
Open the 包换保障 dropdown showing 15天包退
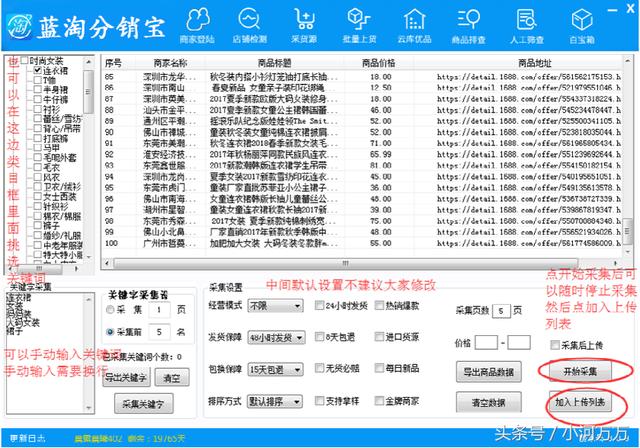pyautogui.click(x=275, y=370)
